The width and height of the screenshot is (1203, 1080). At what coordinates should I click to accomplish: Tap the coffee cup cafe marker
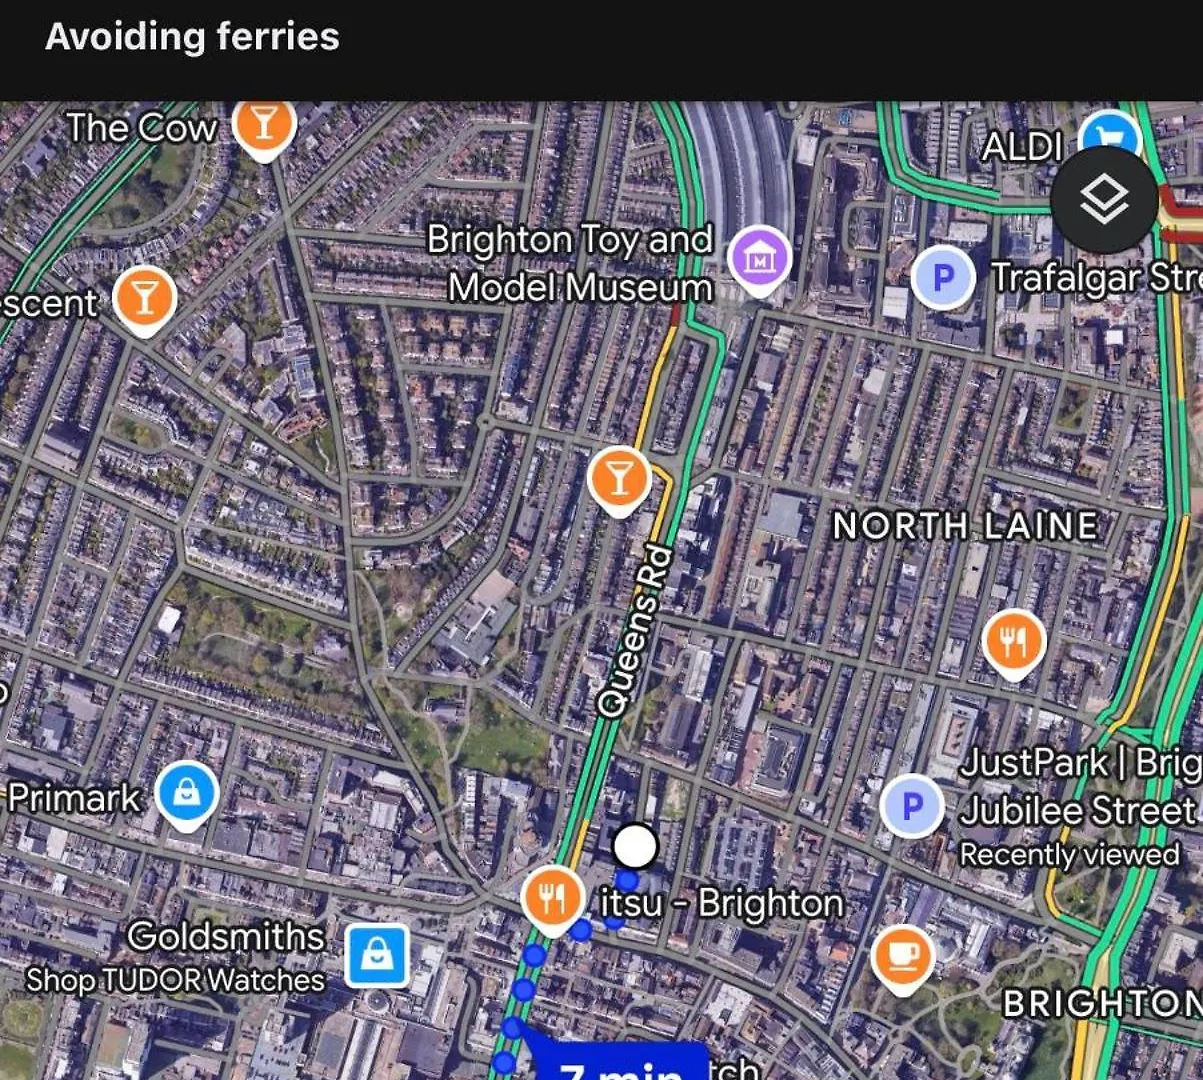coord(903,958)
